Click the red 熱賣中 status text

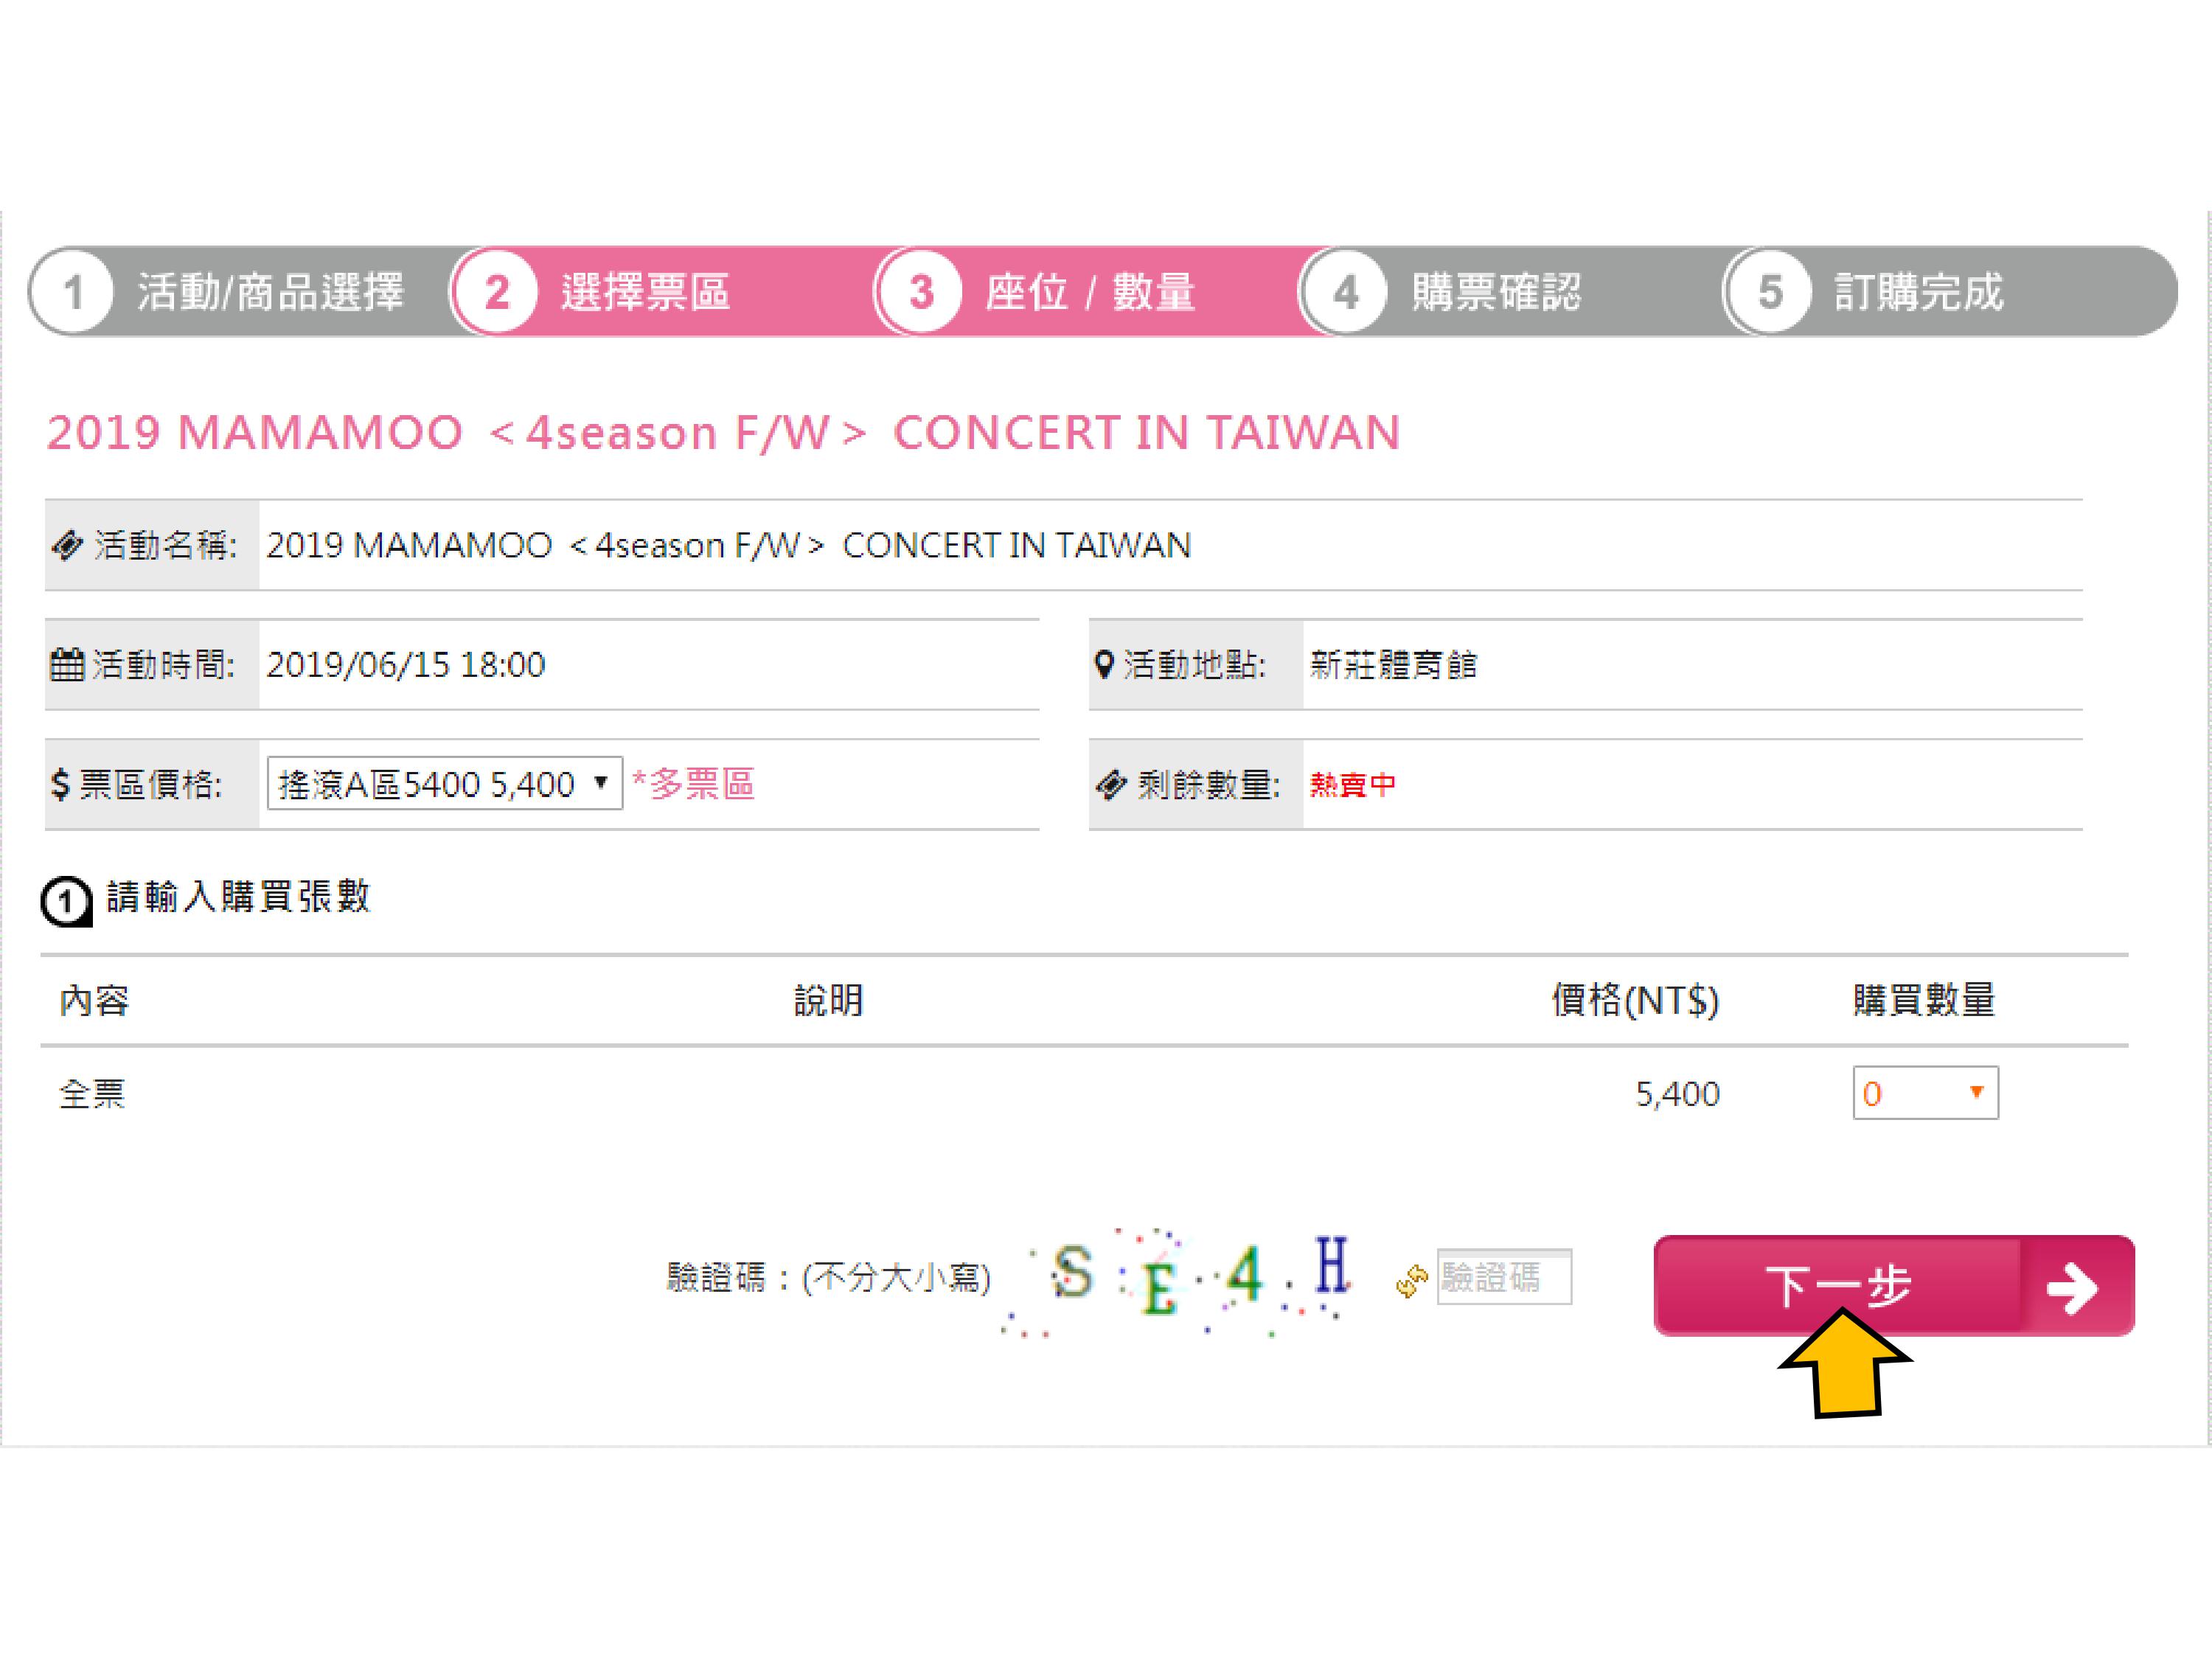coord(1352,785)
